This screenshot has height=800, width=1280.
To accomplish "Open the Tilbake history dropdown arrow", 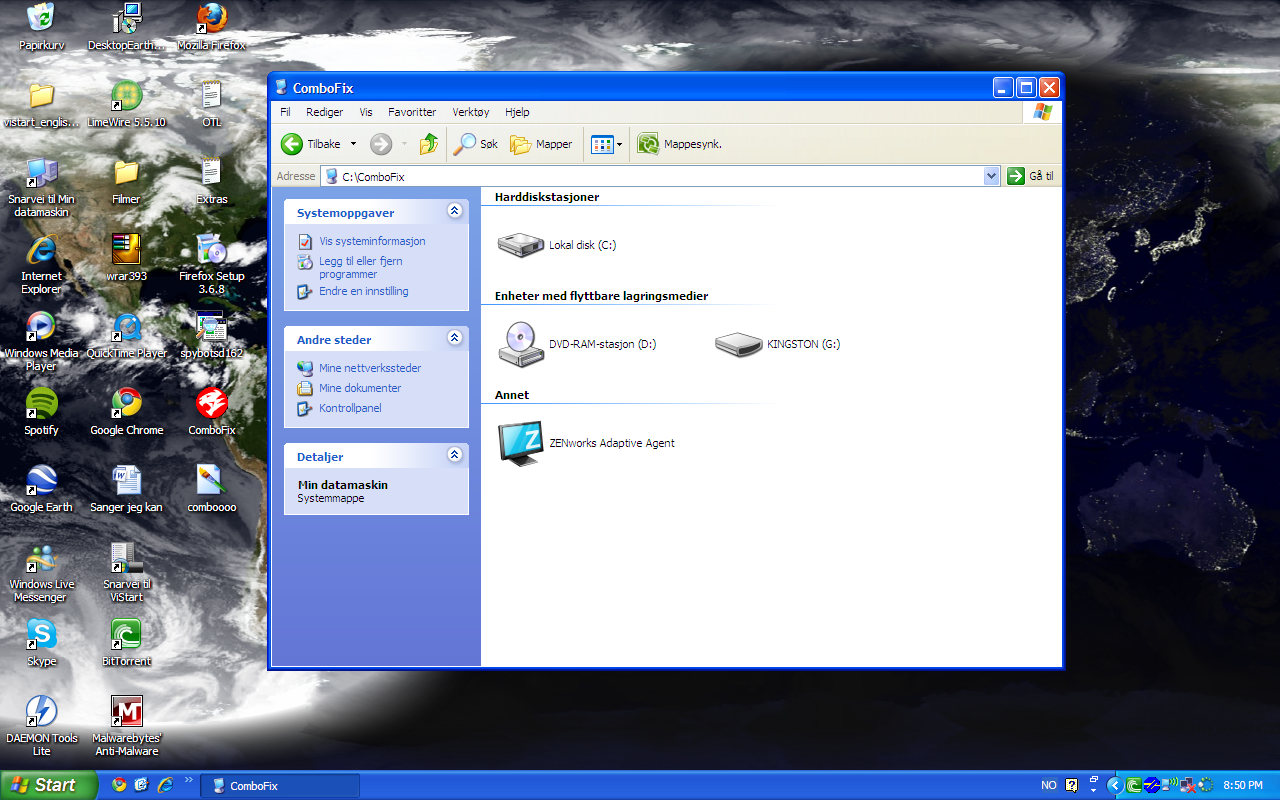I will (353, 144).
